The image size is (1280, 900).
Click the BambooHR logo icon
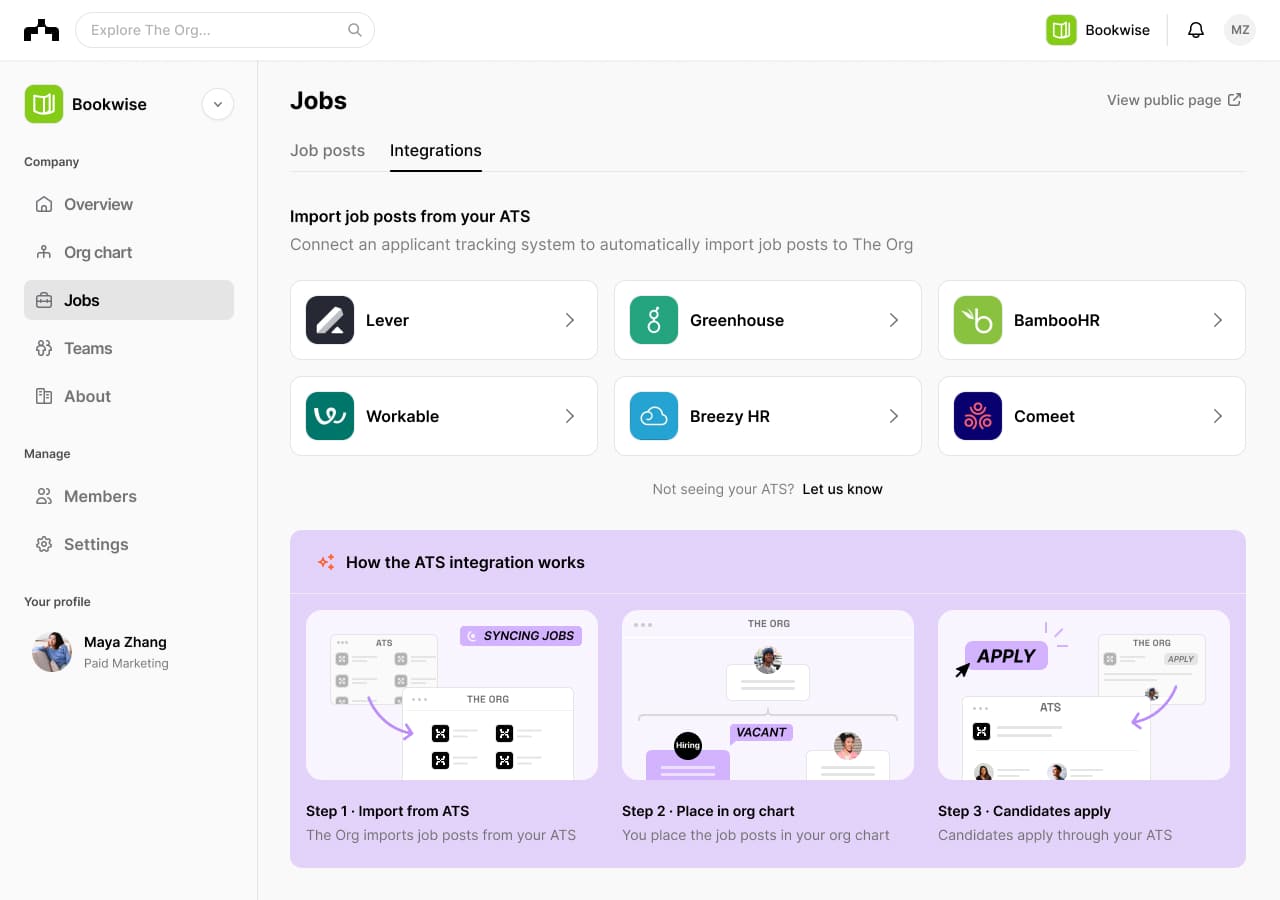pyautogui.click(x=978, y=320)
